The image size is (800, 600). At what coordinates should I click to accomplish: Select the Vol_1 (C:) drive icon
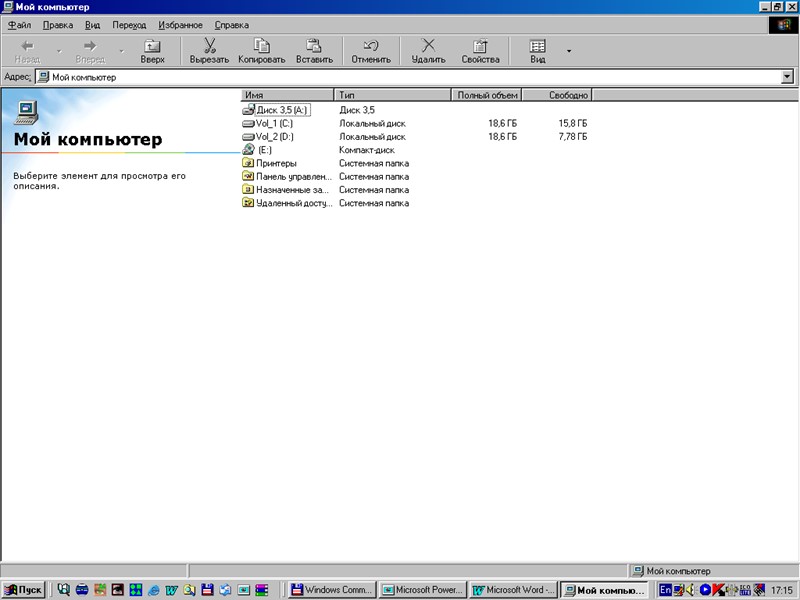click(x=248, y=123)
